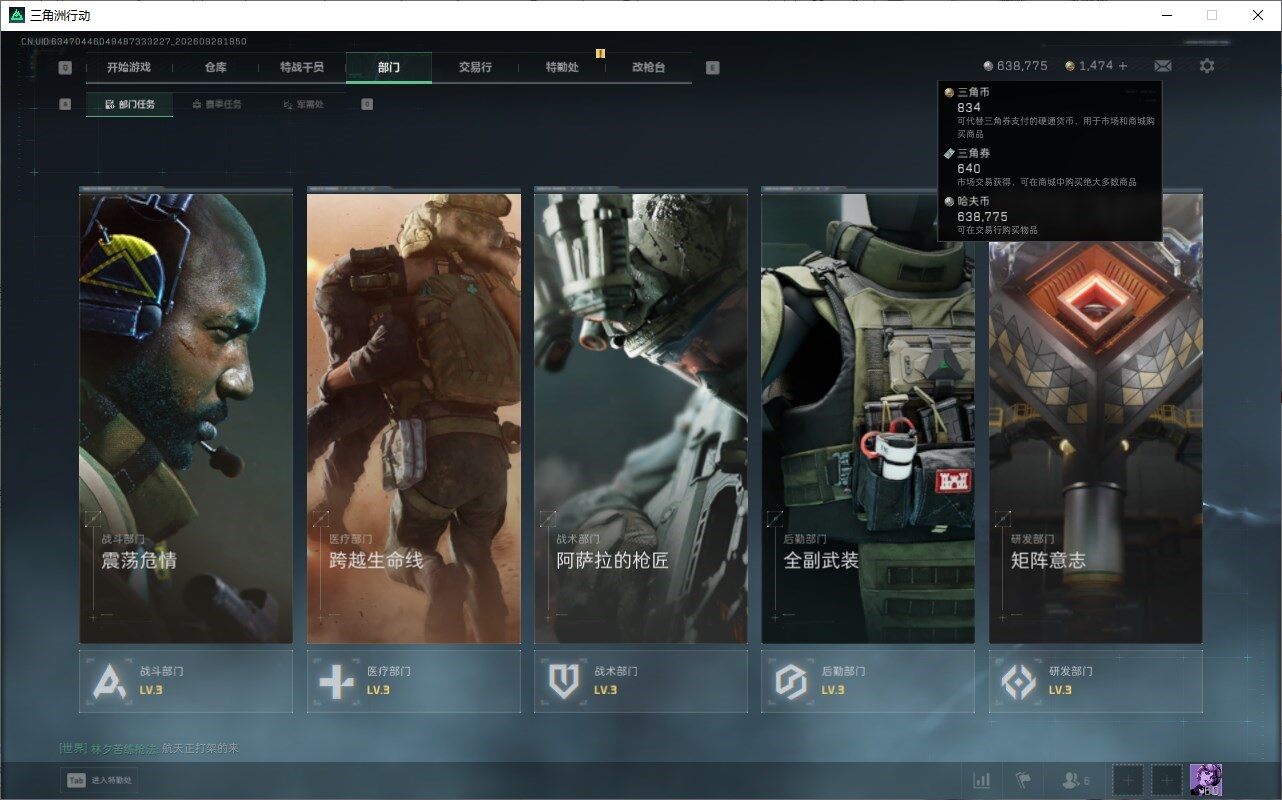Screen dimensions: 1282x800
Task: Click the 医疗部门 LV.3 button
Action: click(414, 681)
